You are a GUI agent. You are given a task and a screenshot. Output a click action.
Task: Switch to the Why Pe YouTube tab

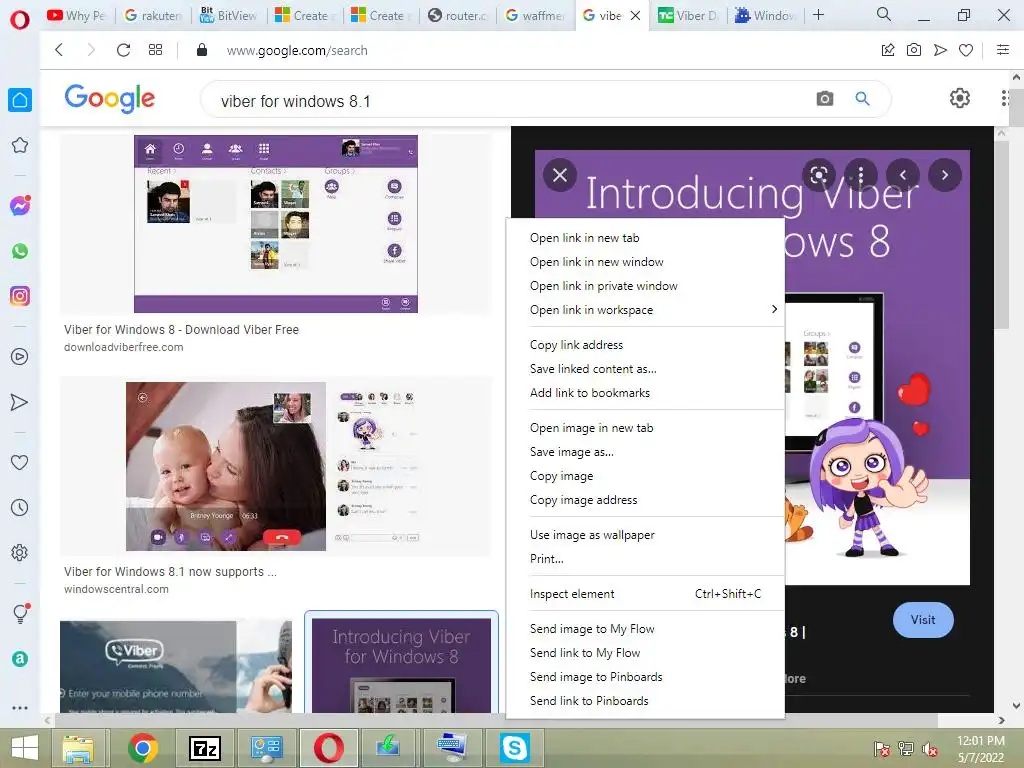76,15
